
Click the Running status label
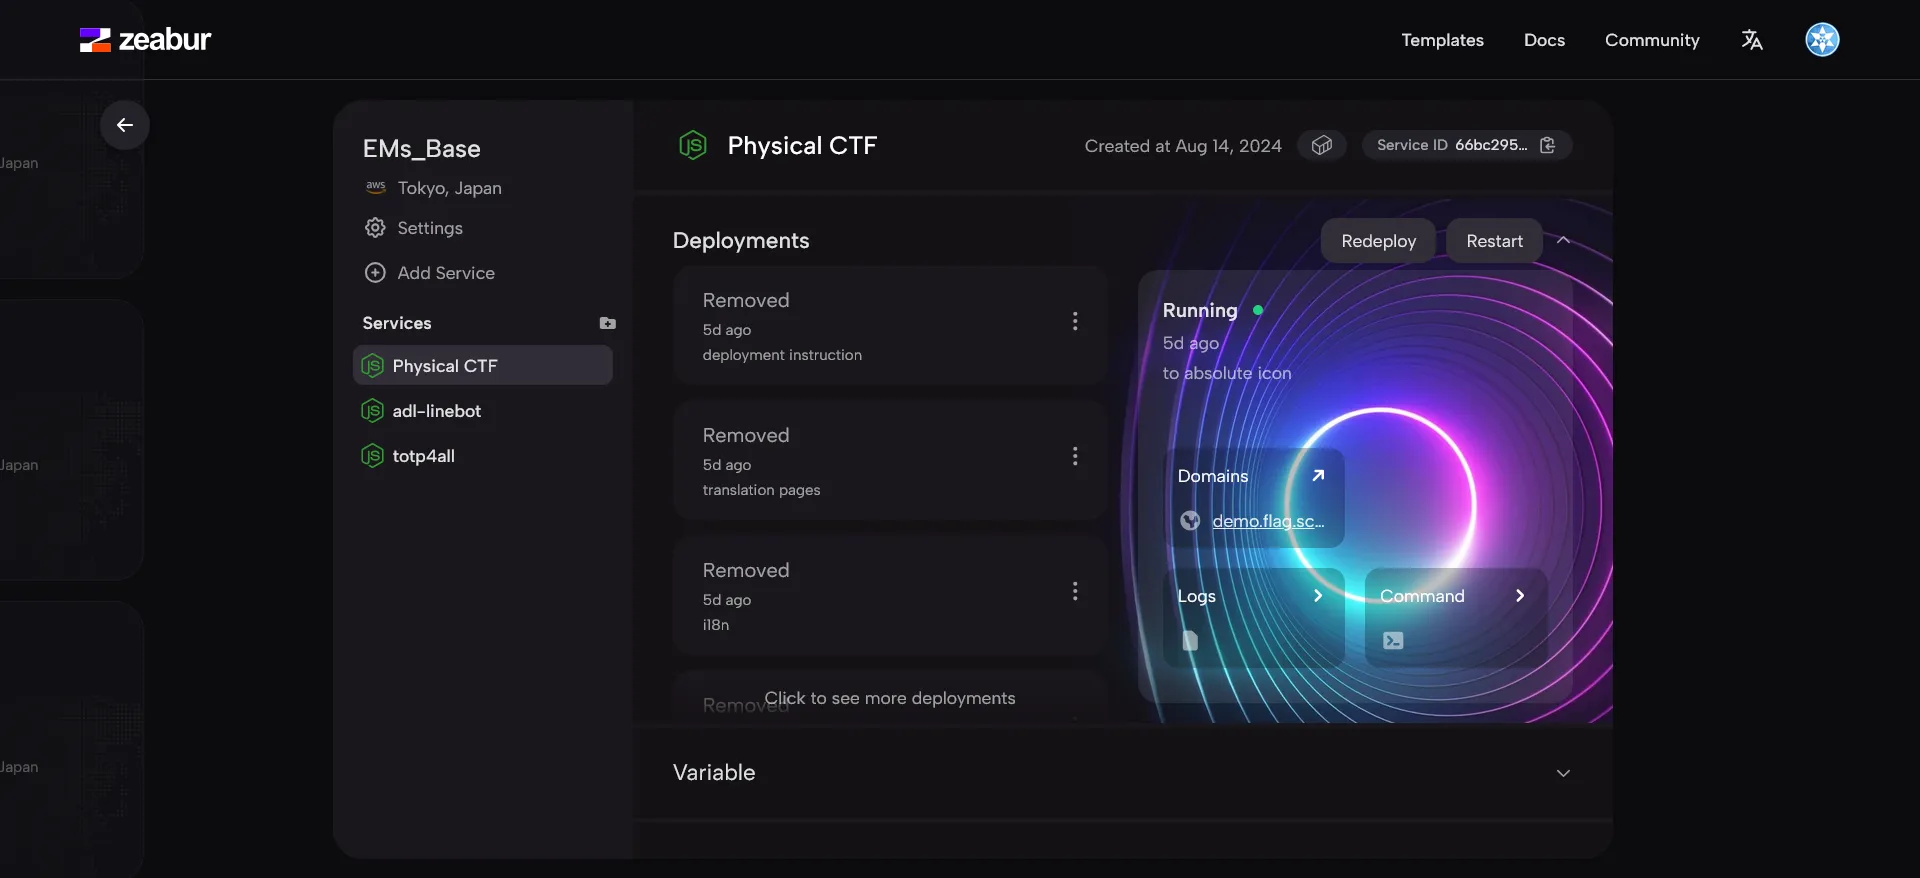point(1199,311)
